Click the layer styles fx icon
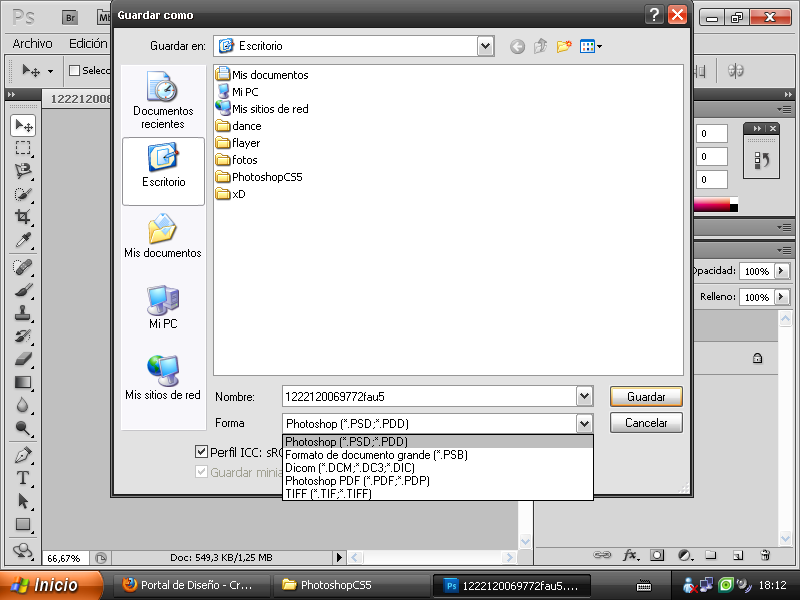 [631, 555]
